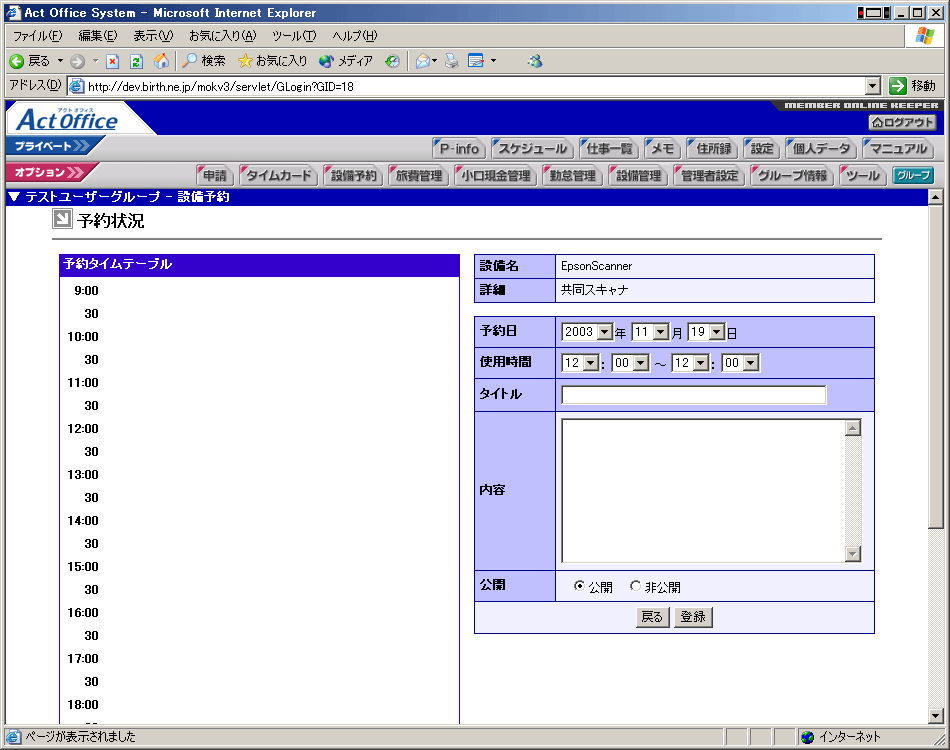
Task: Click the 登録 button
Action: (693, 617)
